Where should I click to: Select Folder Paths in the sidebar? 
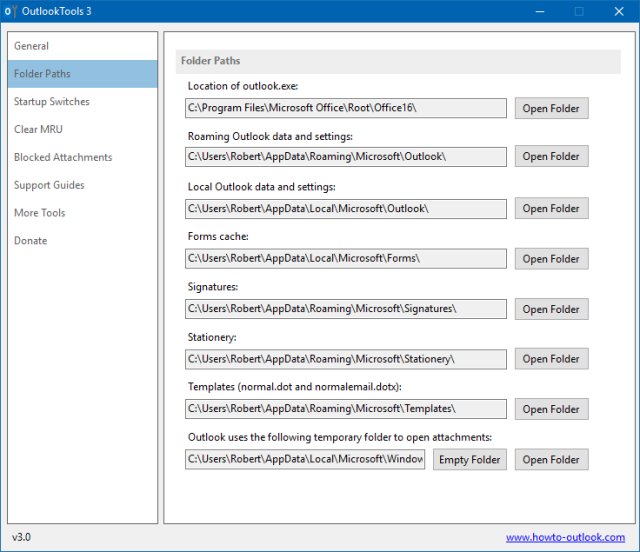point(42,74)
